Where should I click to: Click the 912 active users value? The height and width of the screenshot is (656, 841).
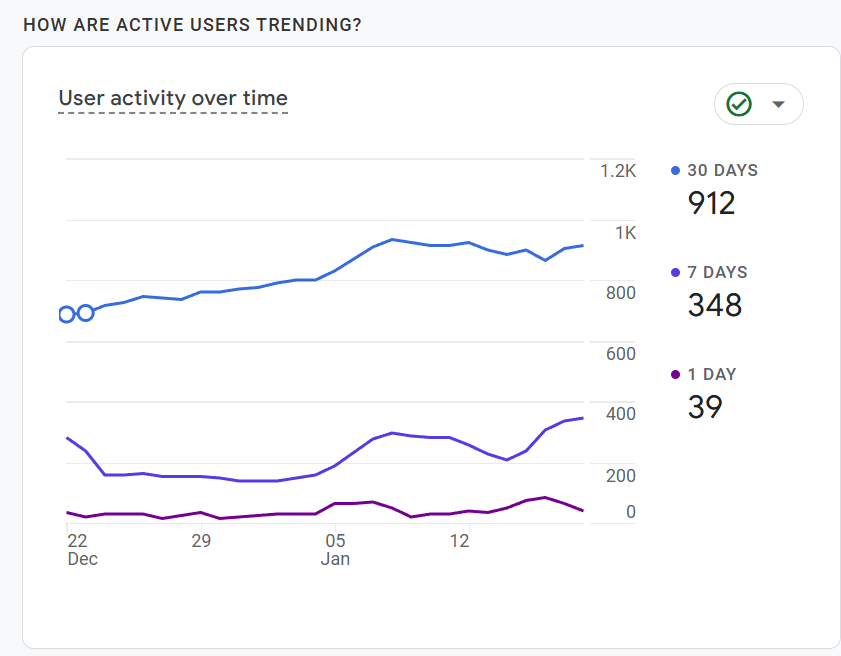coord(711,203)
